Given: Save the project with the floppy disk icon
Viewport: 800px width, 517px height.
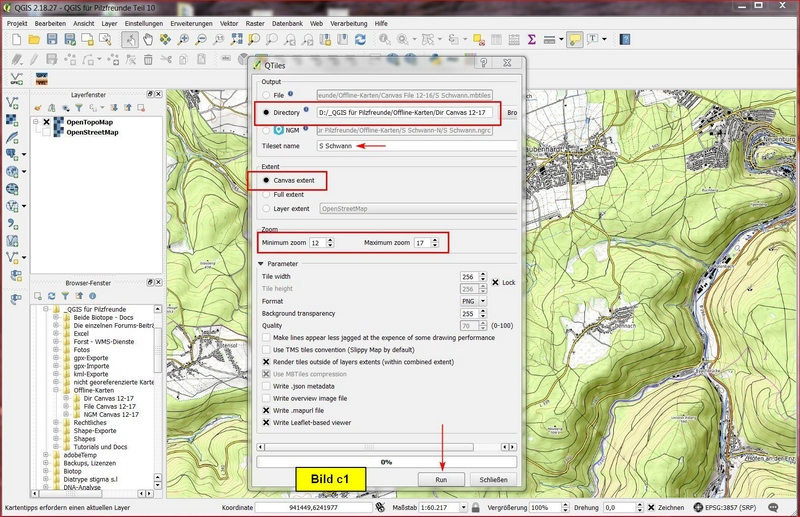Looking at the screenshot, I should pyautogui.click(x=52, y=39).
